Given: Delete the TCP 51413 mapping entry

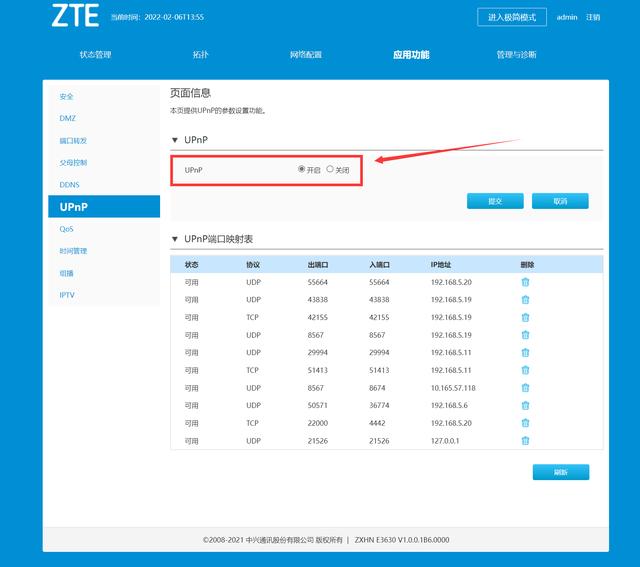Looking at the screenshot, I should (525, 370).
